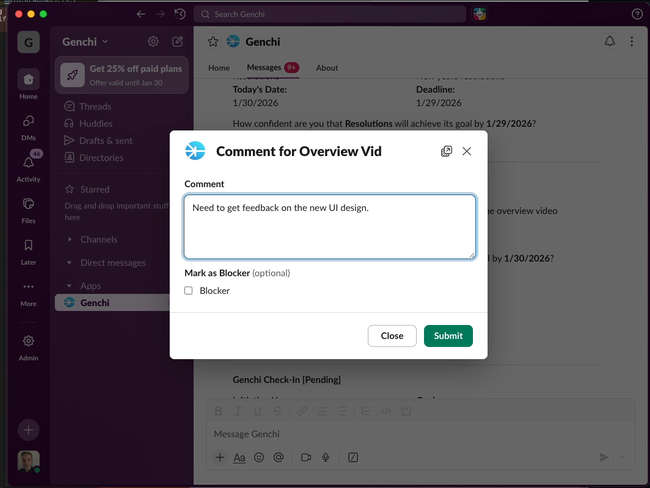Open the 25% off paid plans banner

tap(122, 75)
